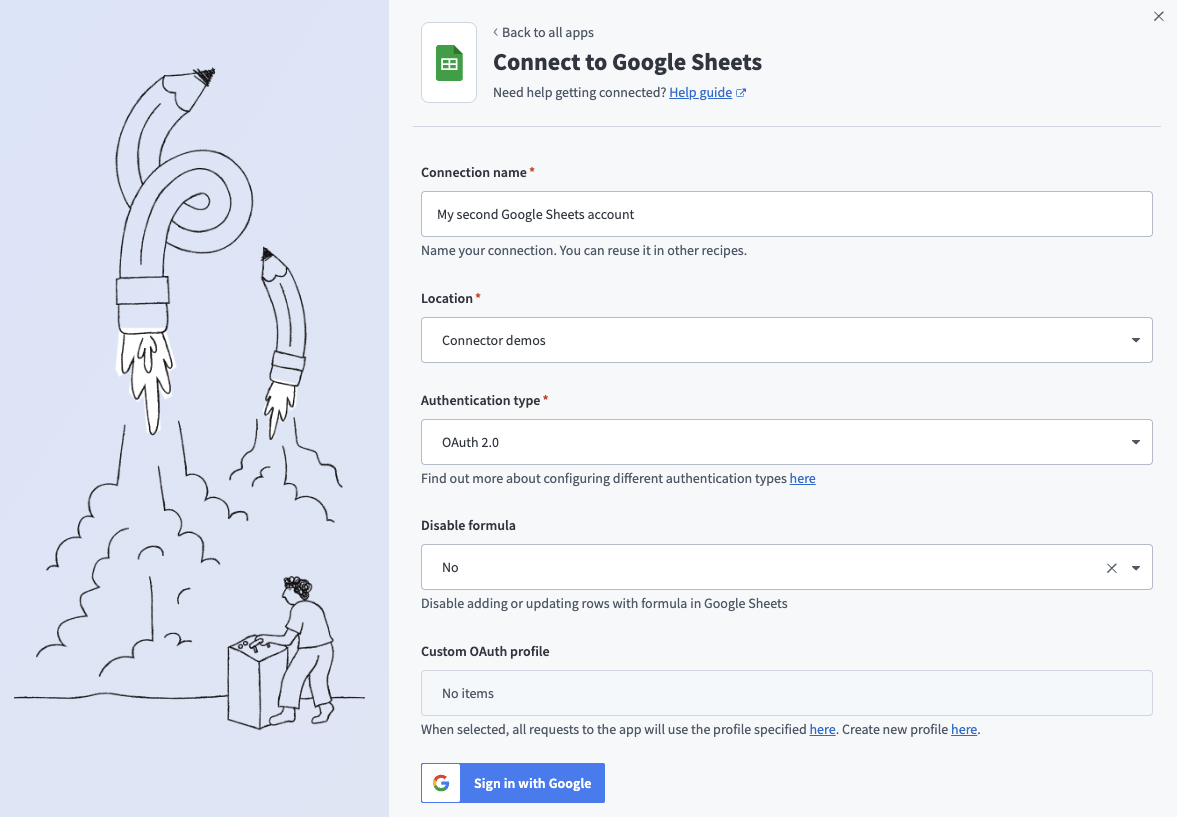Click the Google G logo on sign-in button

tap(440, 783)
